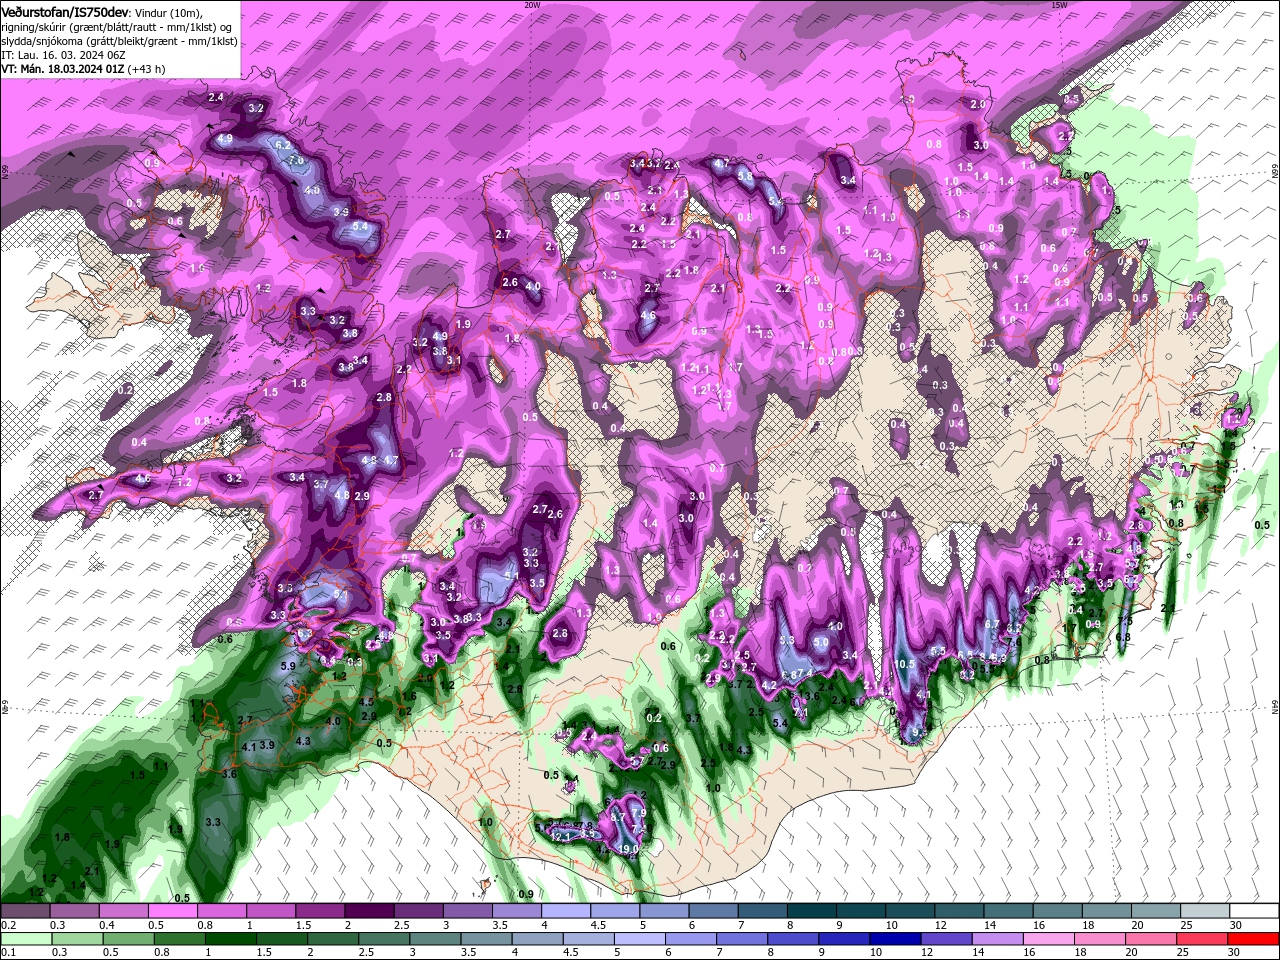Click the darkest purple 2 swatch, upper legend row
The width and height of the screenshot is (1280, 960).
tap(369, 911)
